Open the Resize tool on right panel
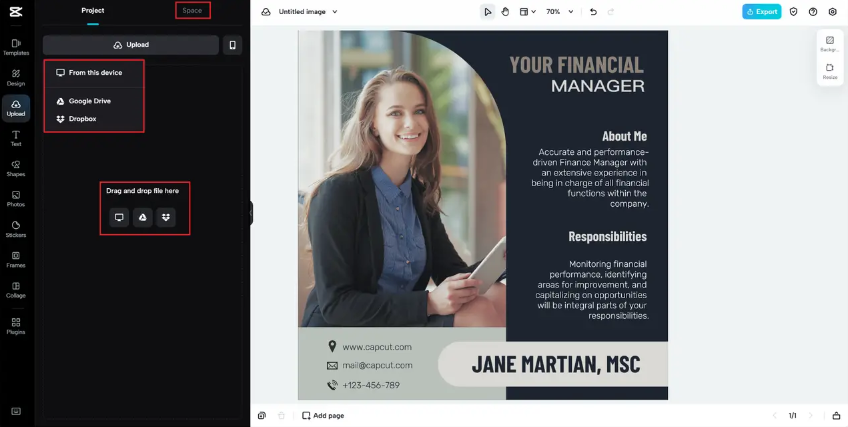 tap(830, 71)
